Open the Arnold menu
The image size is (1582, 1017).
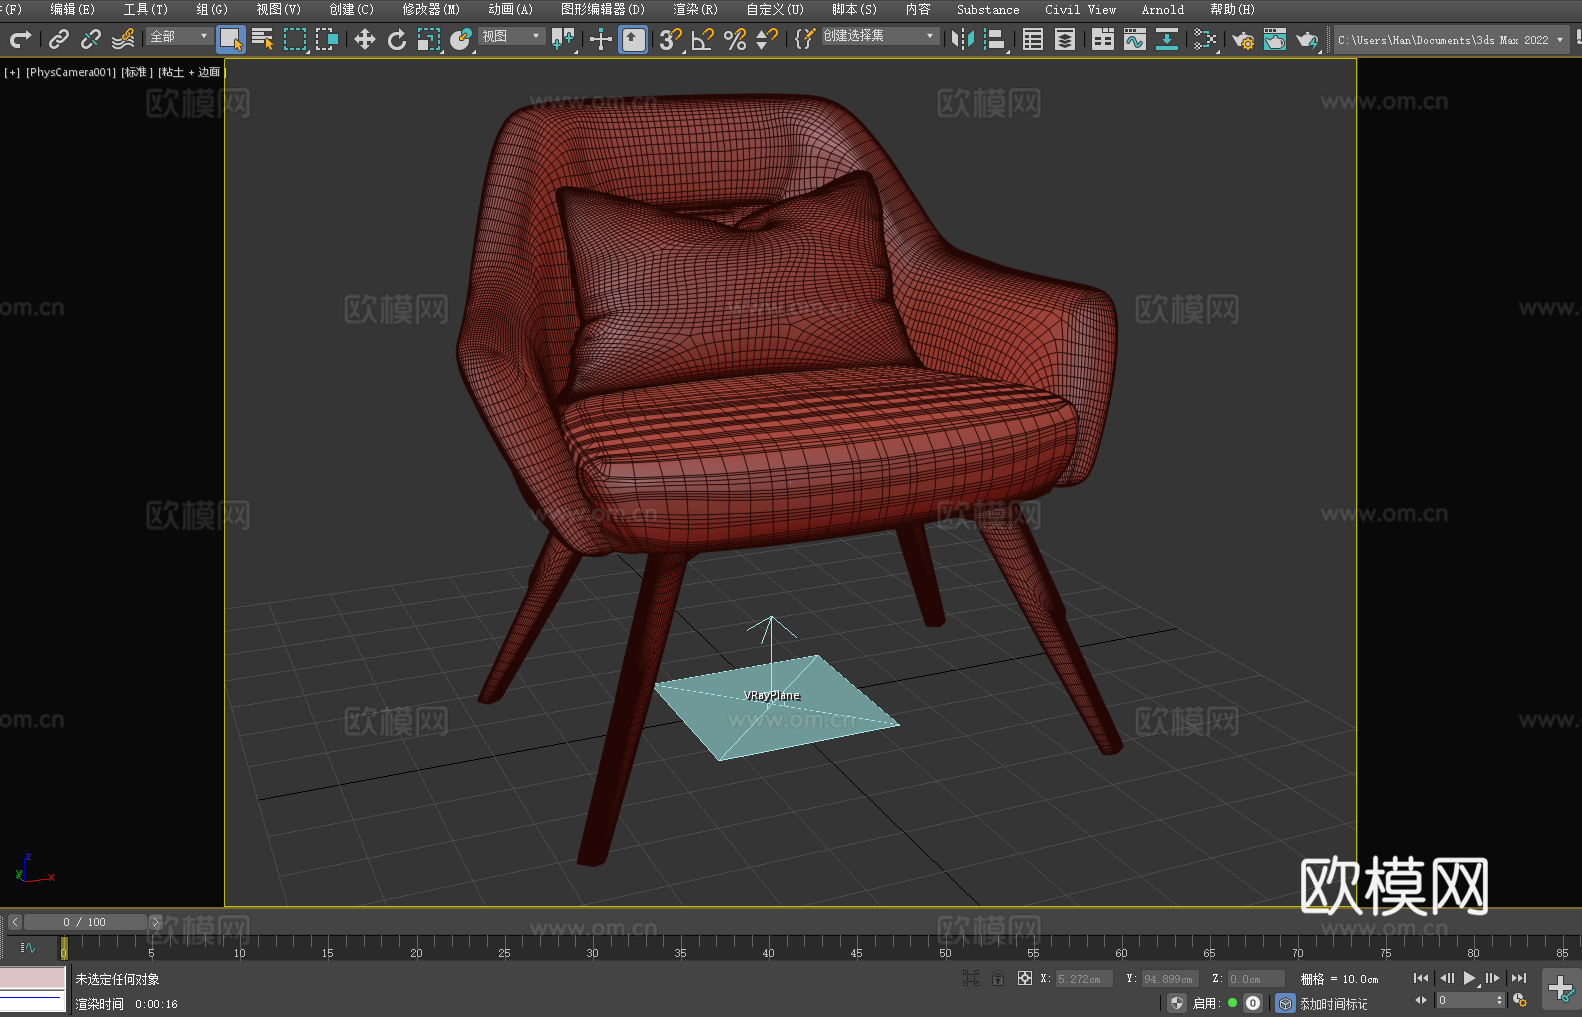tap(1162, 9)
